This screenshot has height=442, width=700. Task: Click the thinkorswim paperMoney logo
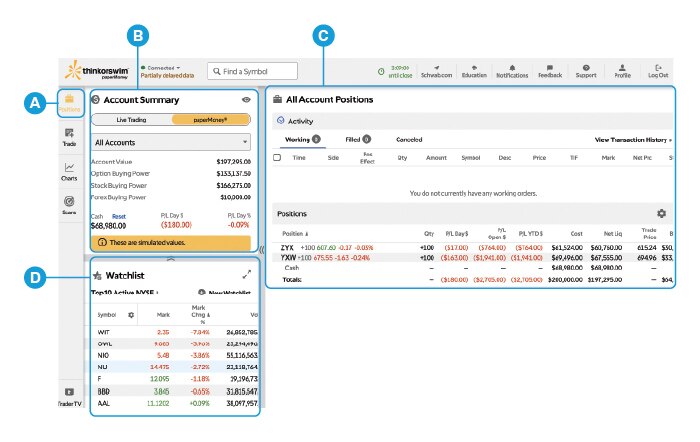pos(97,71)
